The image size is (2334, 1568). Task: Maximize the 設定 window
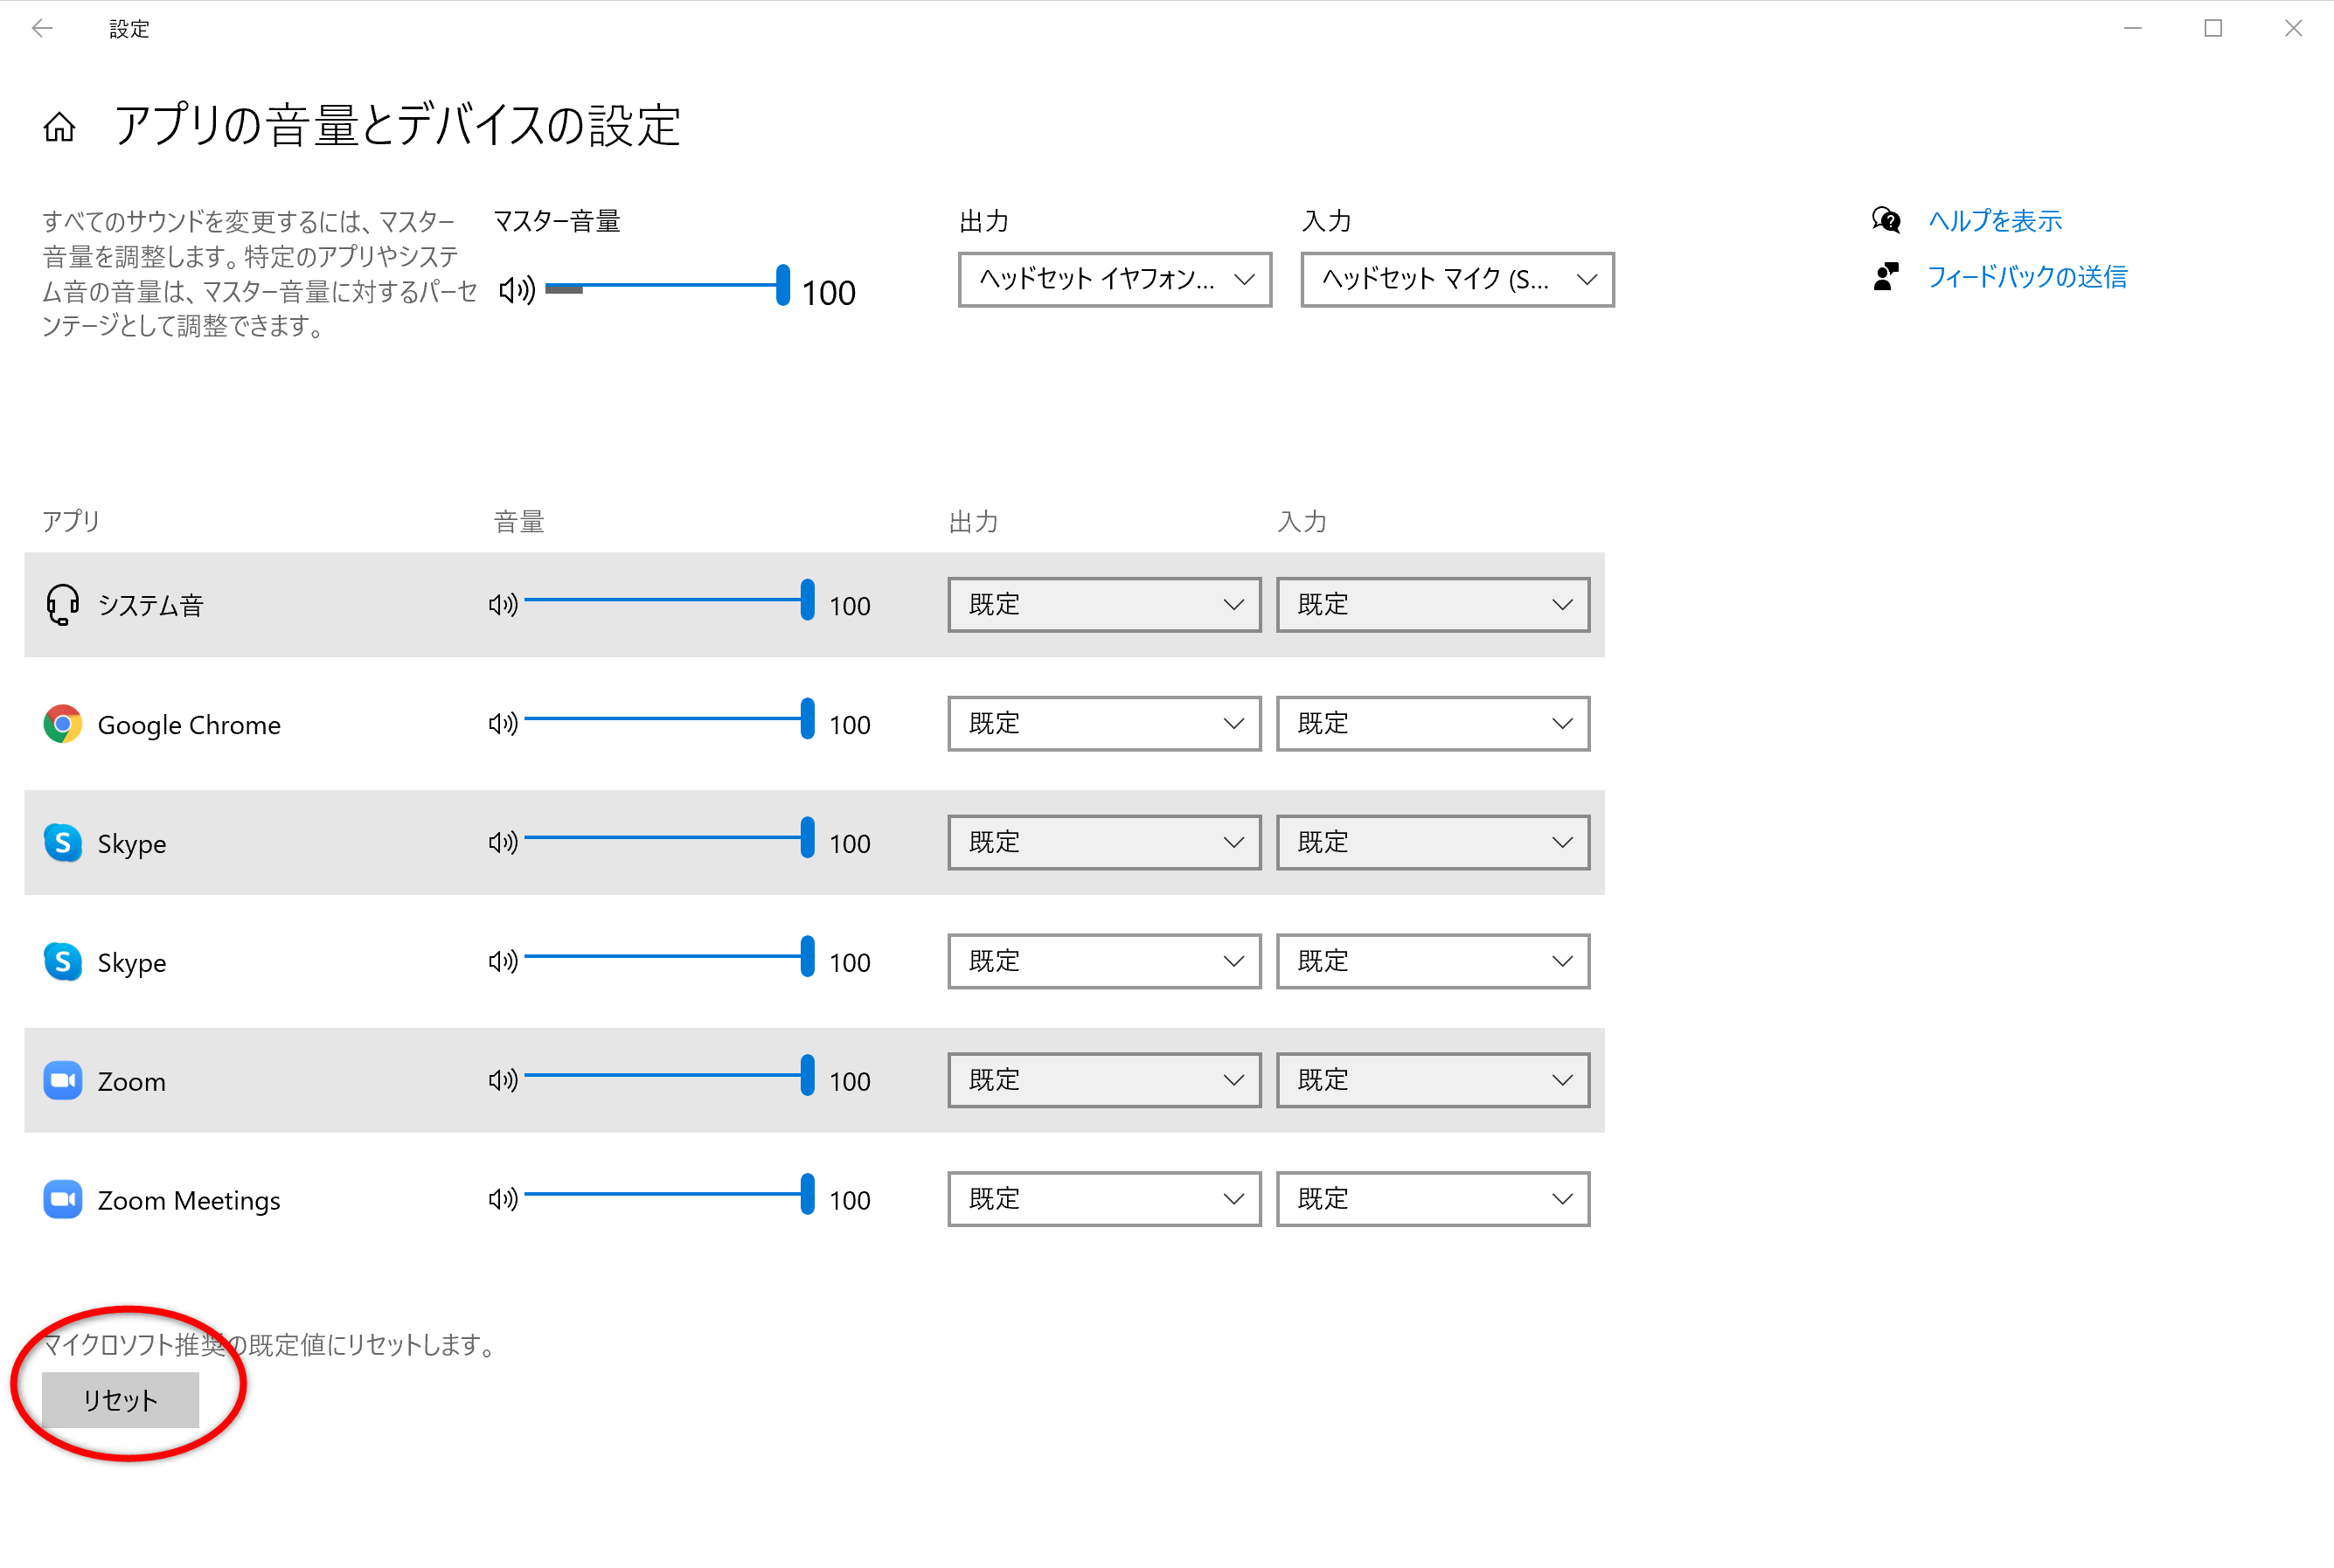tap(2213, 28)
